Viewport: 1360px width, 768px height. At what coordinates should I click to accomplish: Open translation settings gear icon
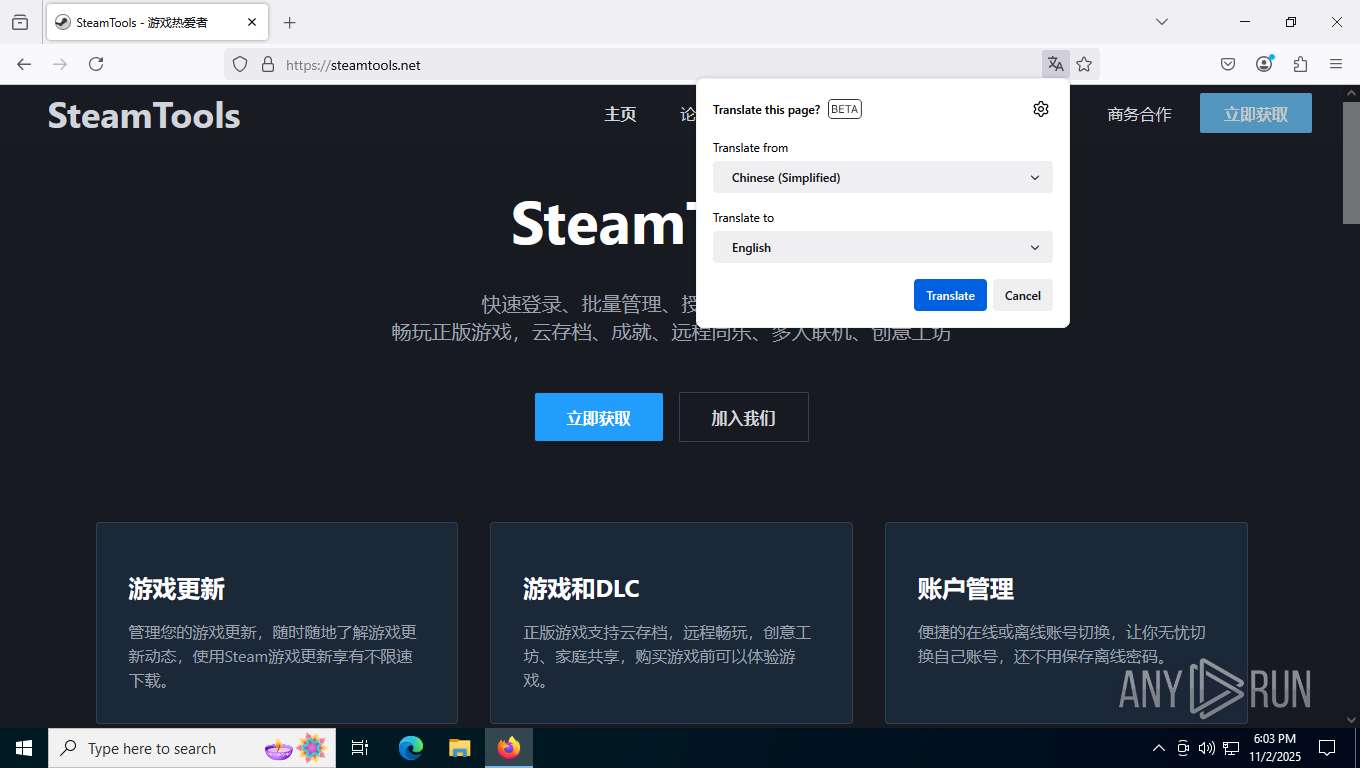(1041, 109)
